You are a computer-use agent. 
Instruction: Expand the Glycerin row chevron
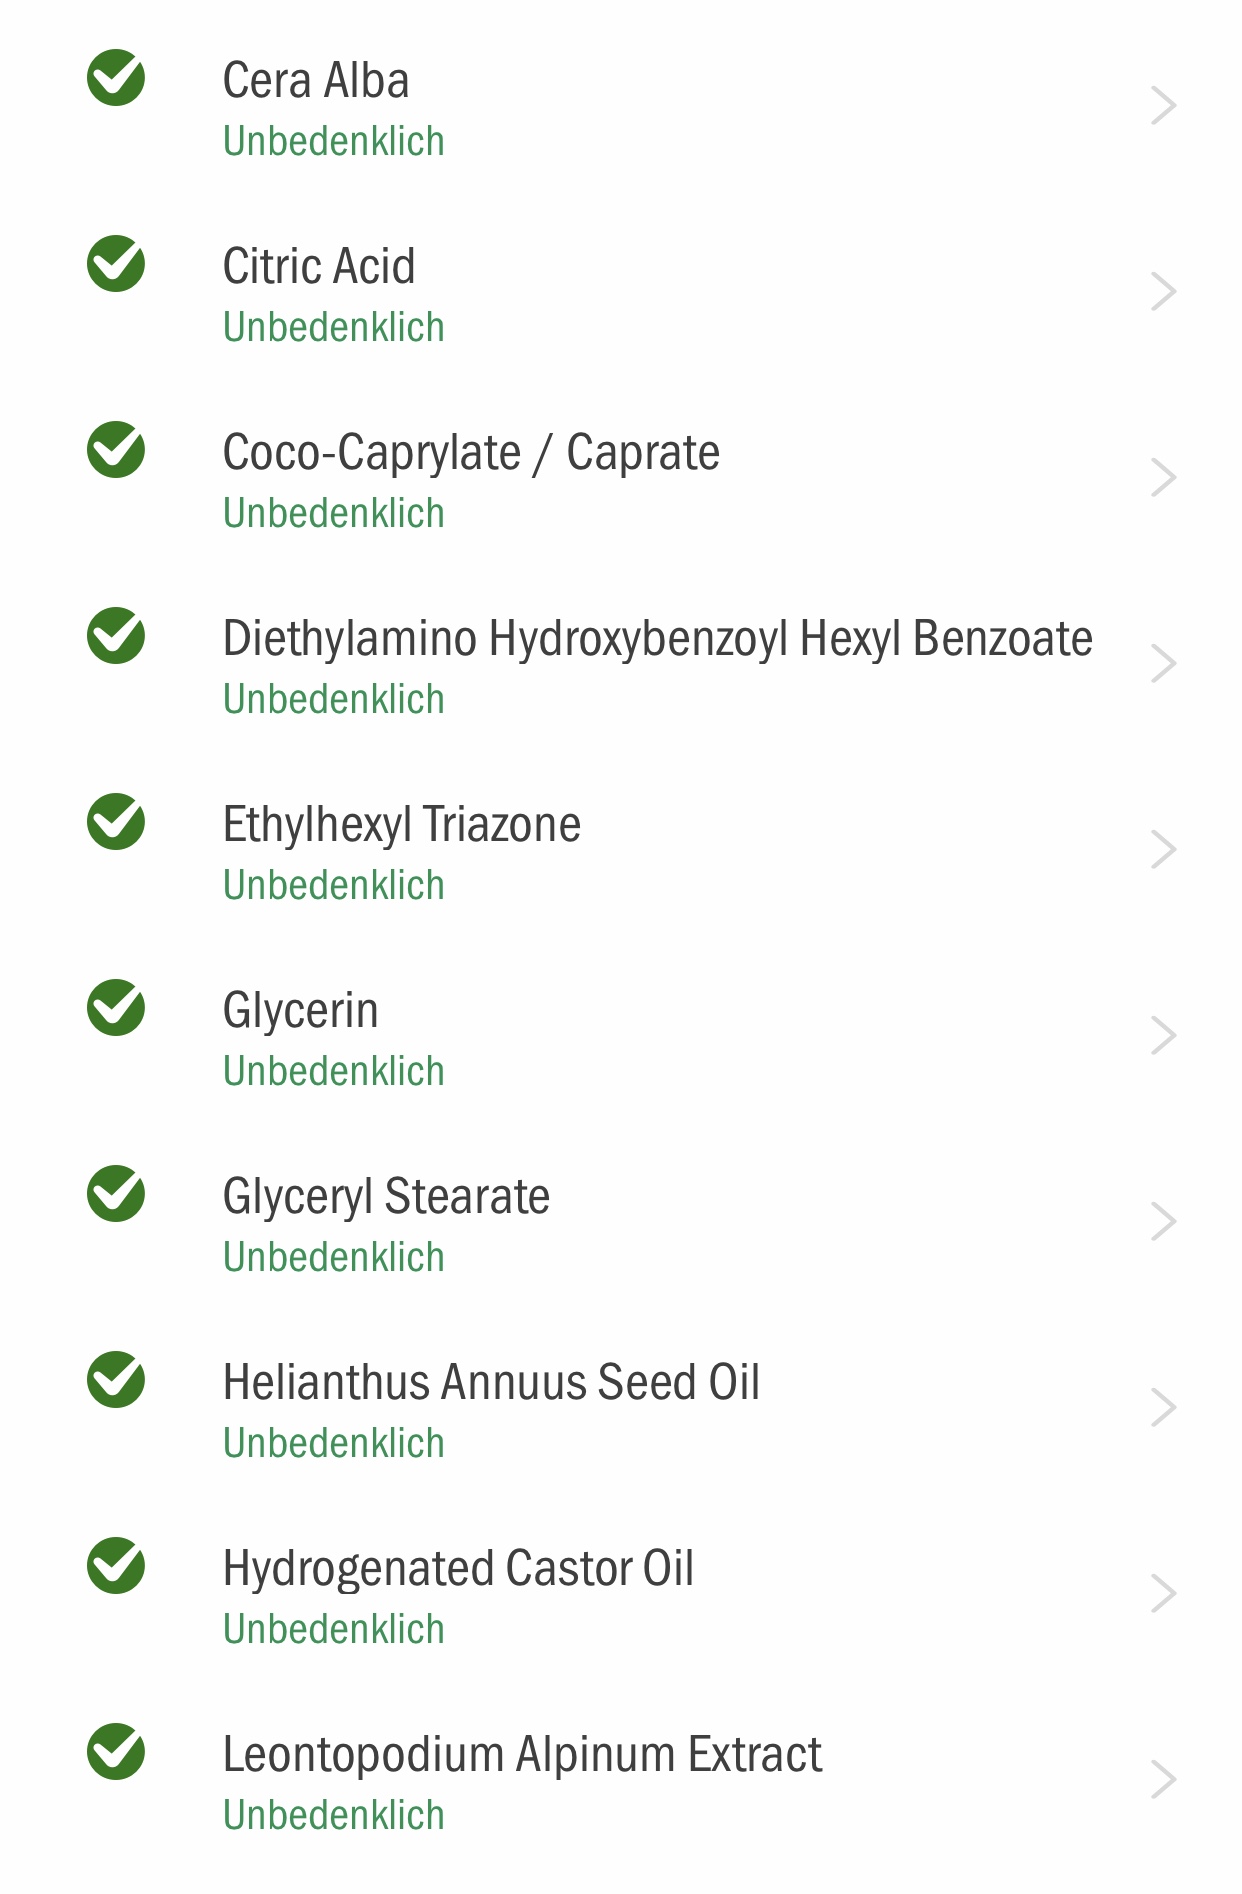1163,1035
